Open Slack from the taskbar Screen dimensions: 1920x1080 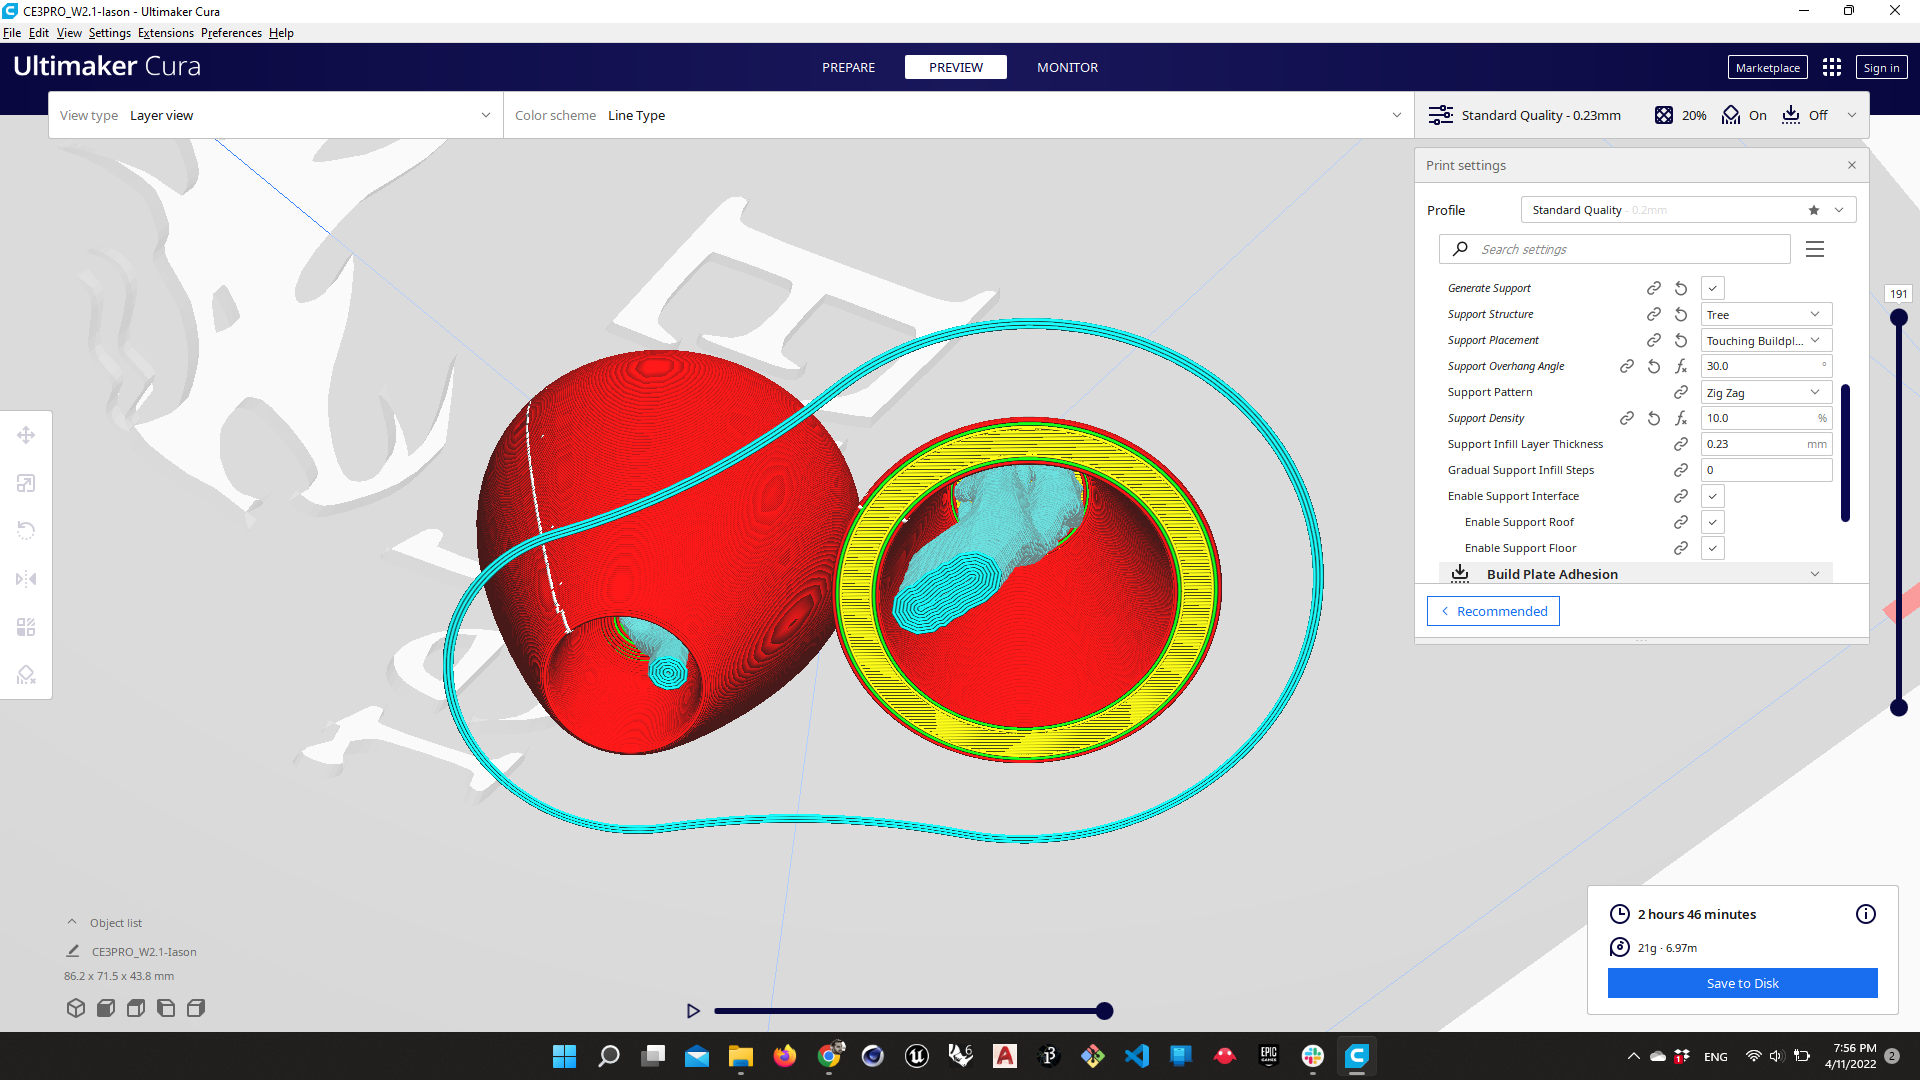coord(1313,1056)
